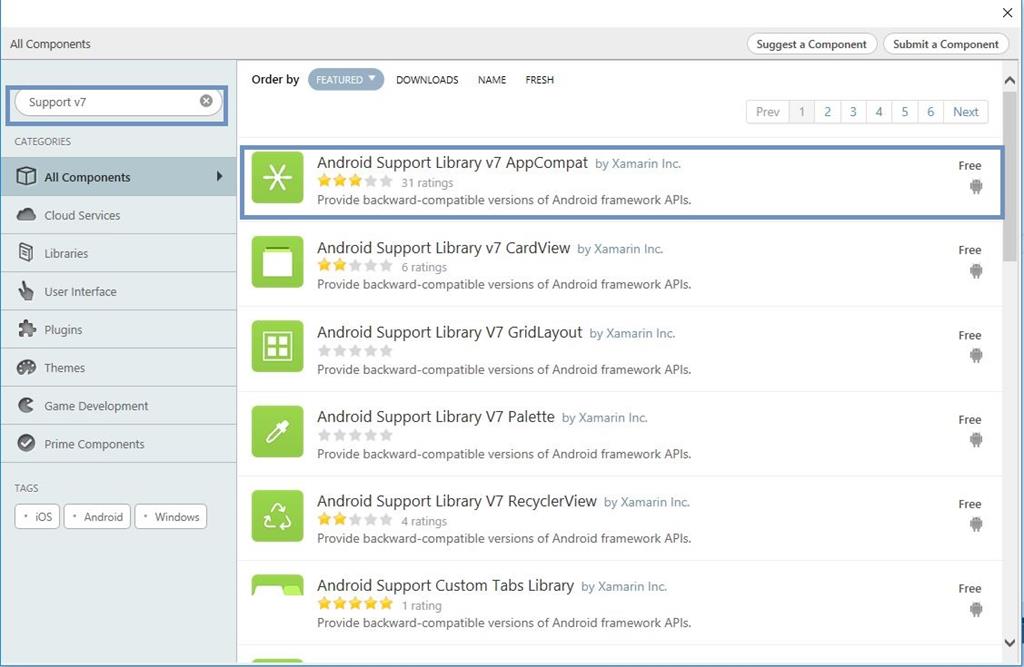Click the AppCompat green asterisk icon

278,178
